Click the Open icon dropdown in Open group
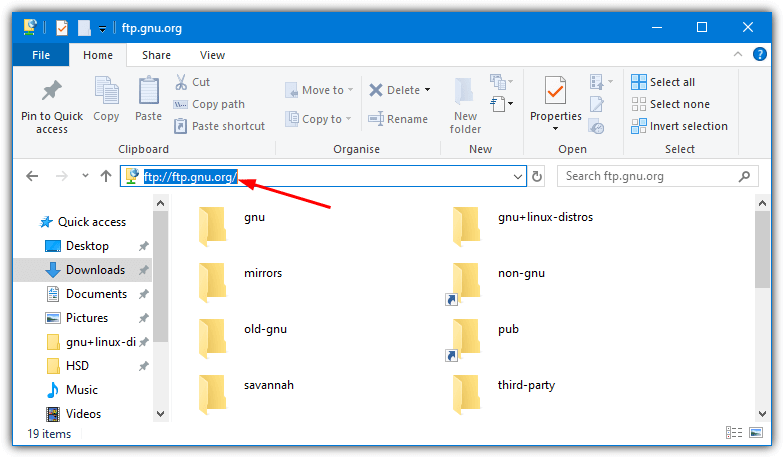The height and width of the screenshot is (457, 784). (601, 82)
